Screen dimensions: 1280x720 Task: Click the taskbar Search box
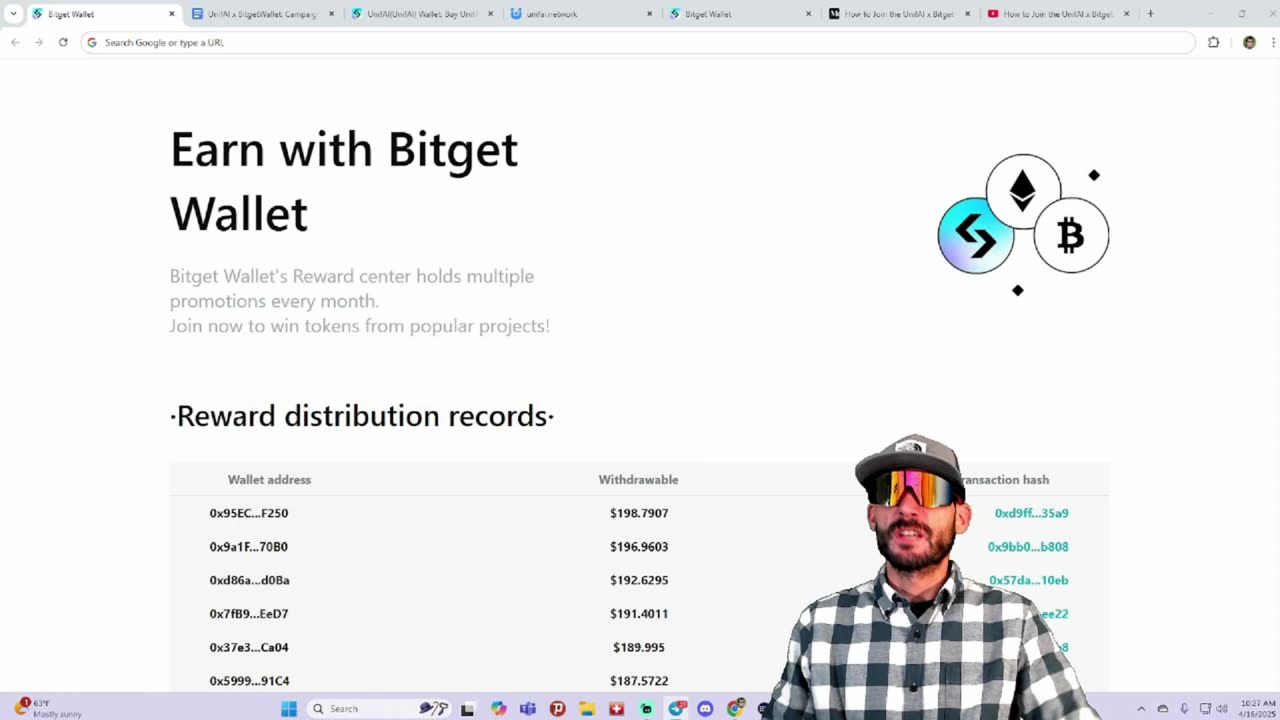click(379, 708)
